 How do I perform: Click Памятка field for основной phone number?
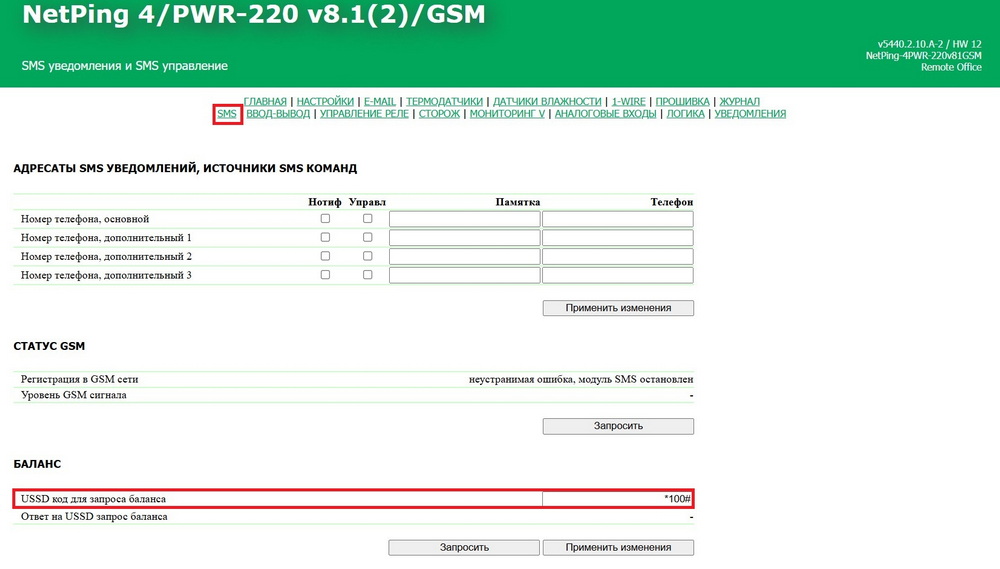(x=464, y=219)
